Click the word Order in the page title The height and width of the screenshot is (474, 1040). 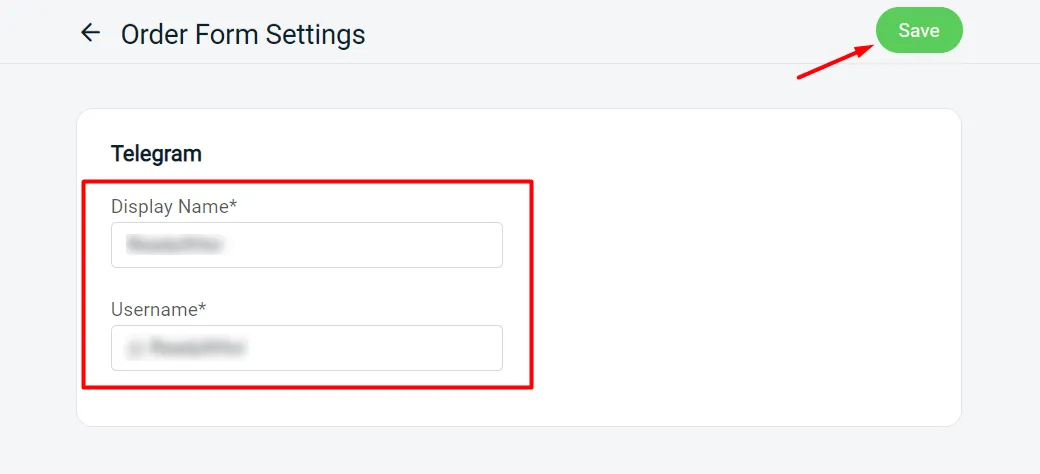point(150,34)
